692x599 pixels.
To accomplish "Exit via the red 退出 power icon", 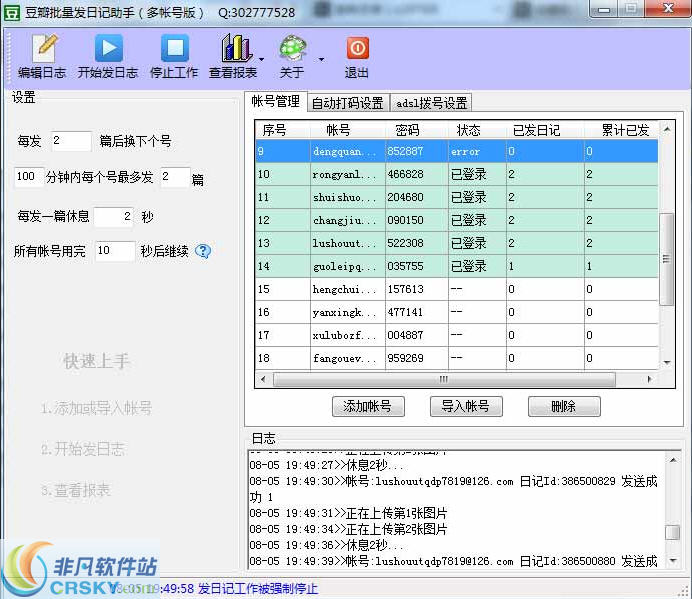I will (x=357, y=56).
